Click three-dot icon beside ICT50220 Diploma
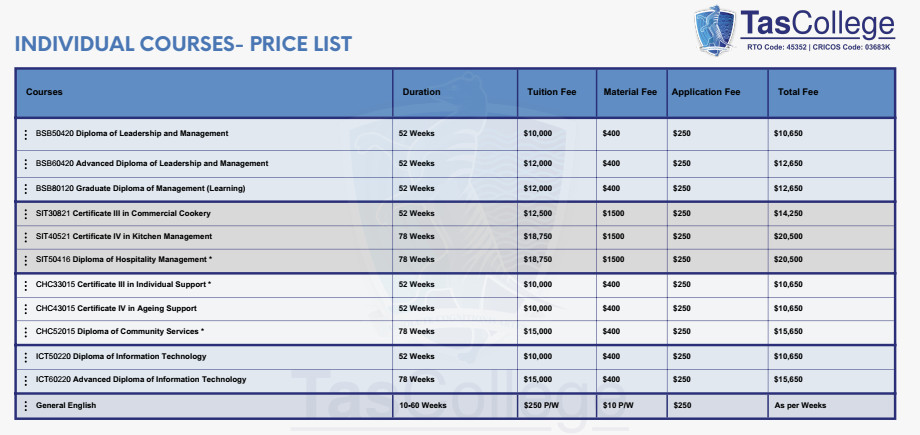This screenshot has height=435, width=920. click(x=26, y=357)
